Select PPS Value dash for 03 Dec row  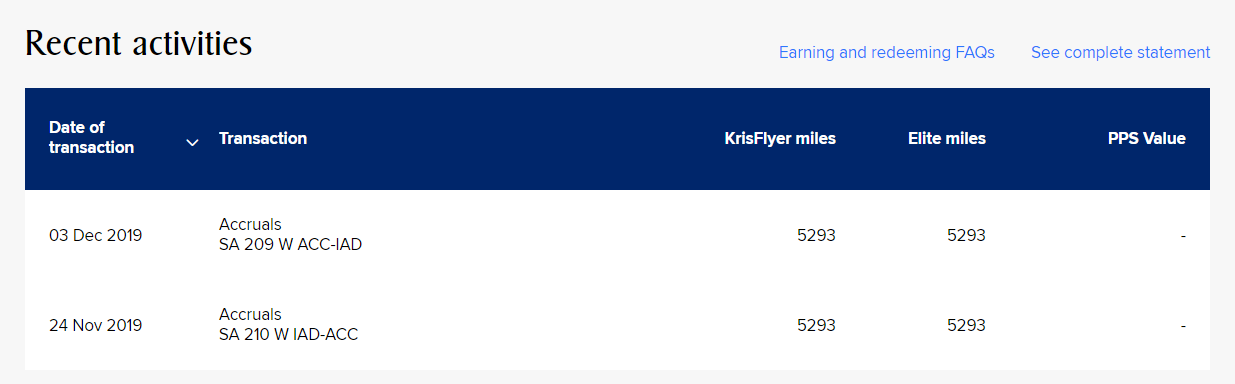point(1183,236)
